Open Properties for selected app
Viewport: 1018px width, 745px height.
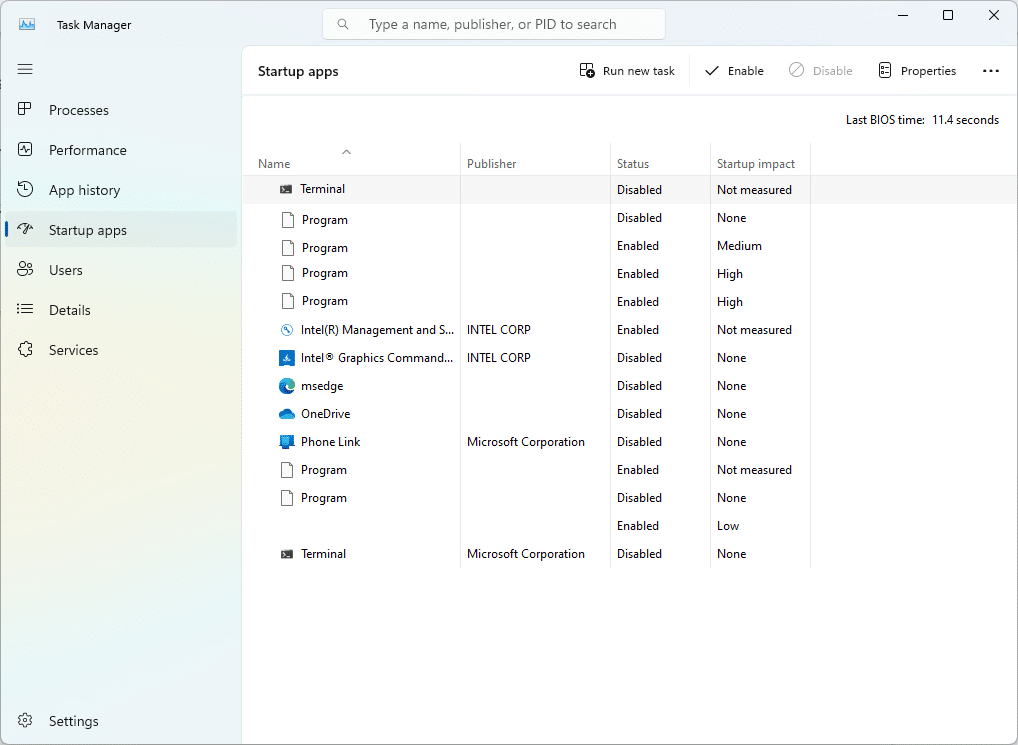[x=917, y=71]
